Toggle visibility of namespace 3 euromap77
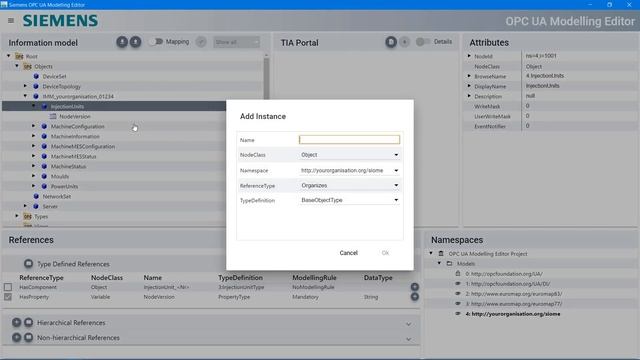This screenshot has height=360, width=640. (458, 304)
